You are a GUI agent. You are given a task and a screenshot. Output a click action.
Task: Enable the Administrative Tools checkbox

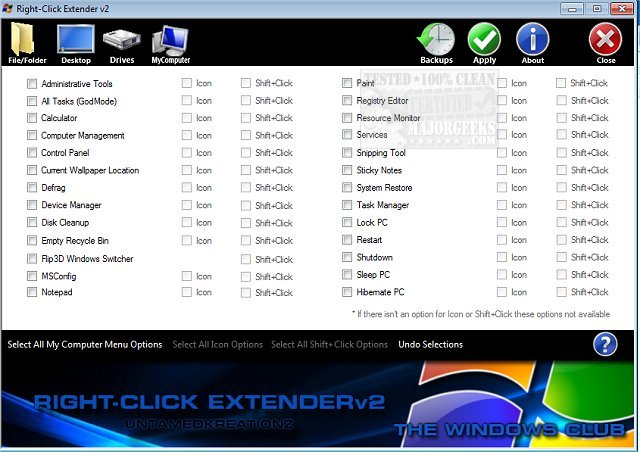tap(32, 84)
